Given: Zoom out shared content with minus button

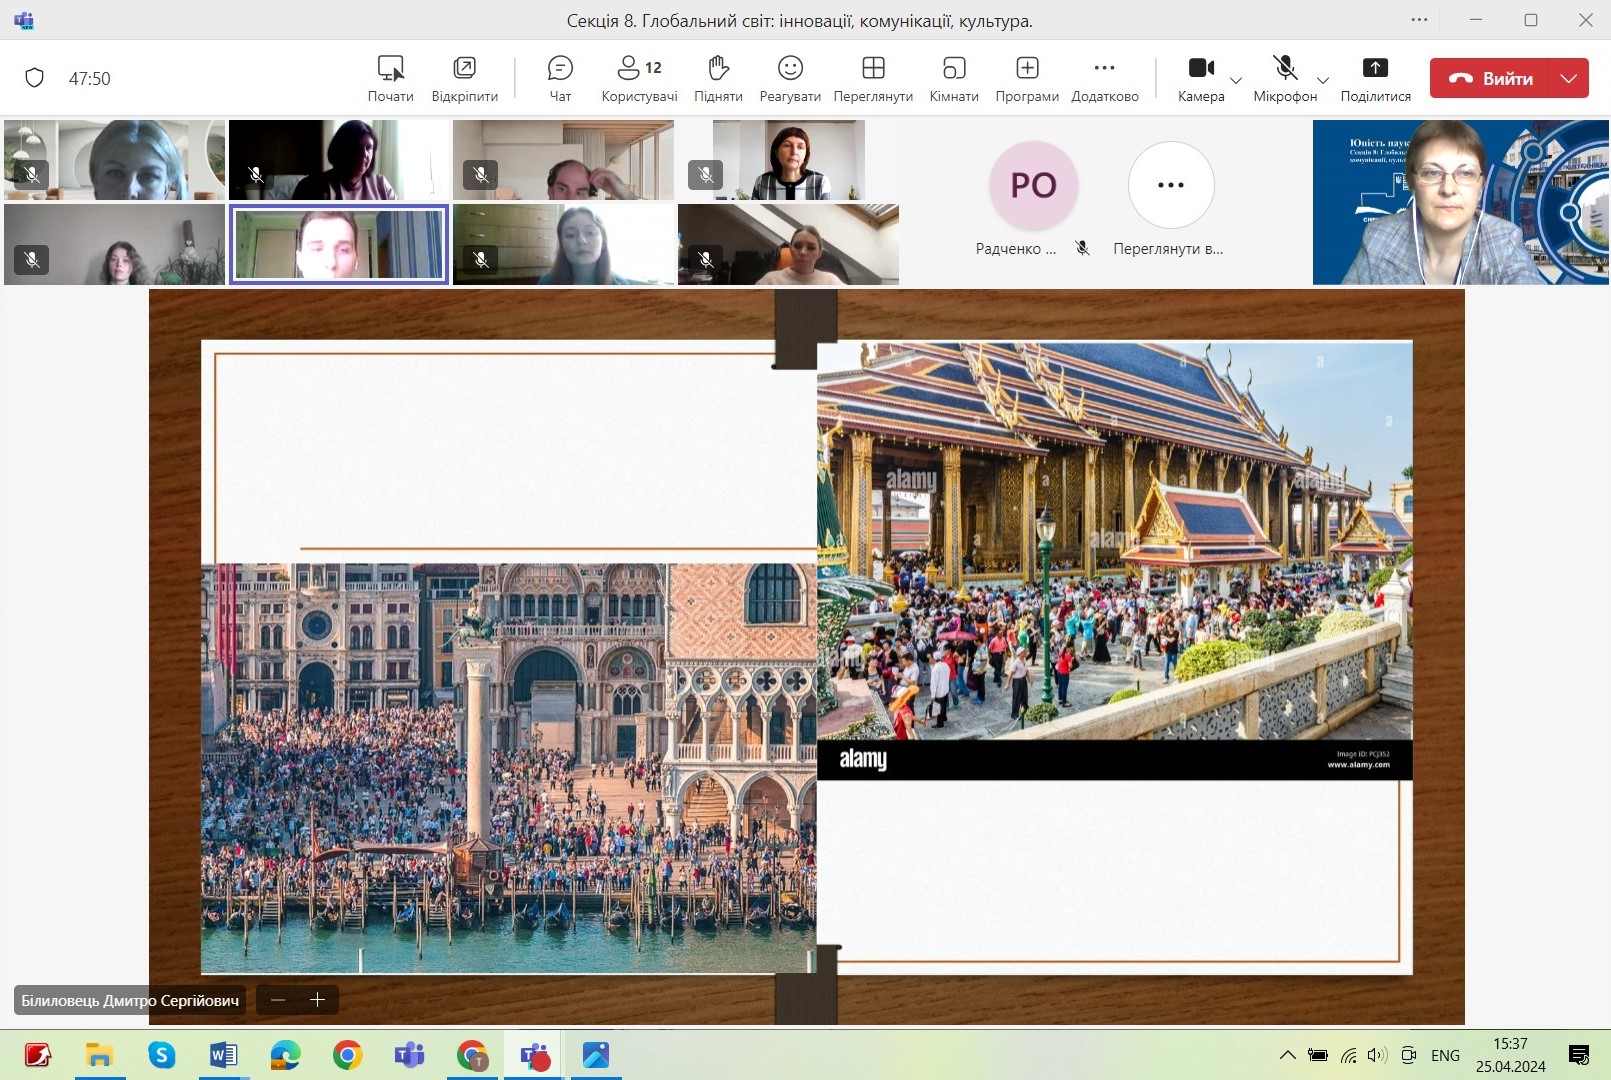Looking at the screenshot, I should coord(278,1000).
